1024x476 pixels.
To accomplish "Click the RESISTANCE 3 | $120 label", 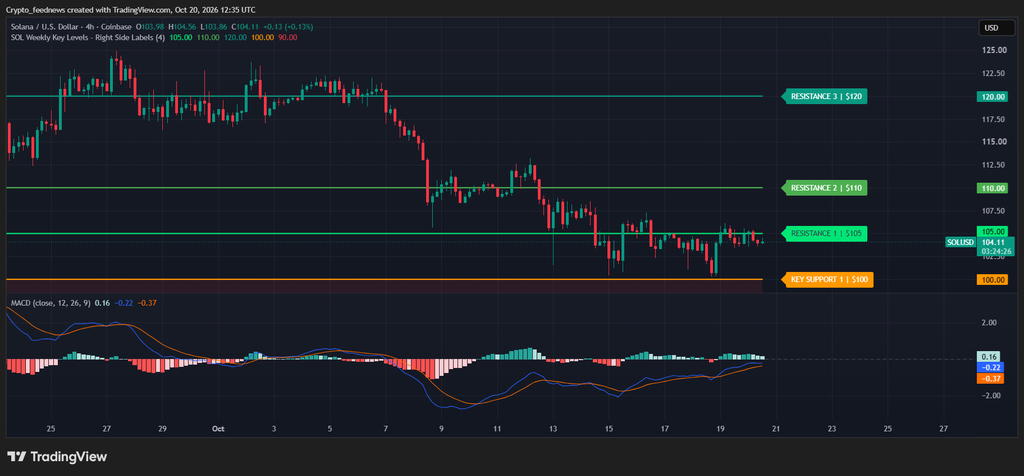I will click(825, 97).
